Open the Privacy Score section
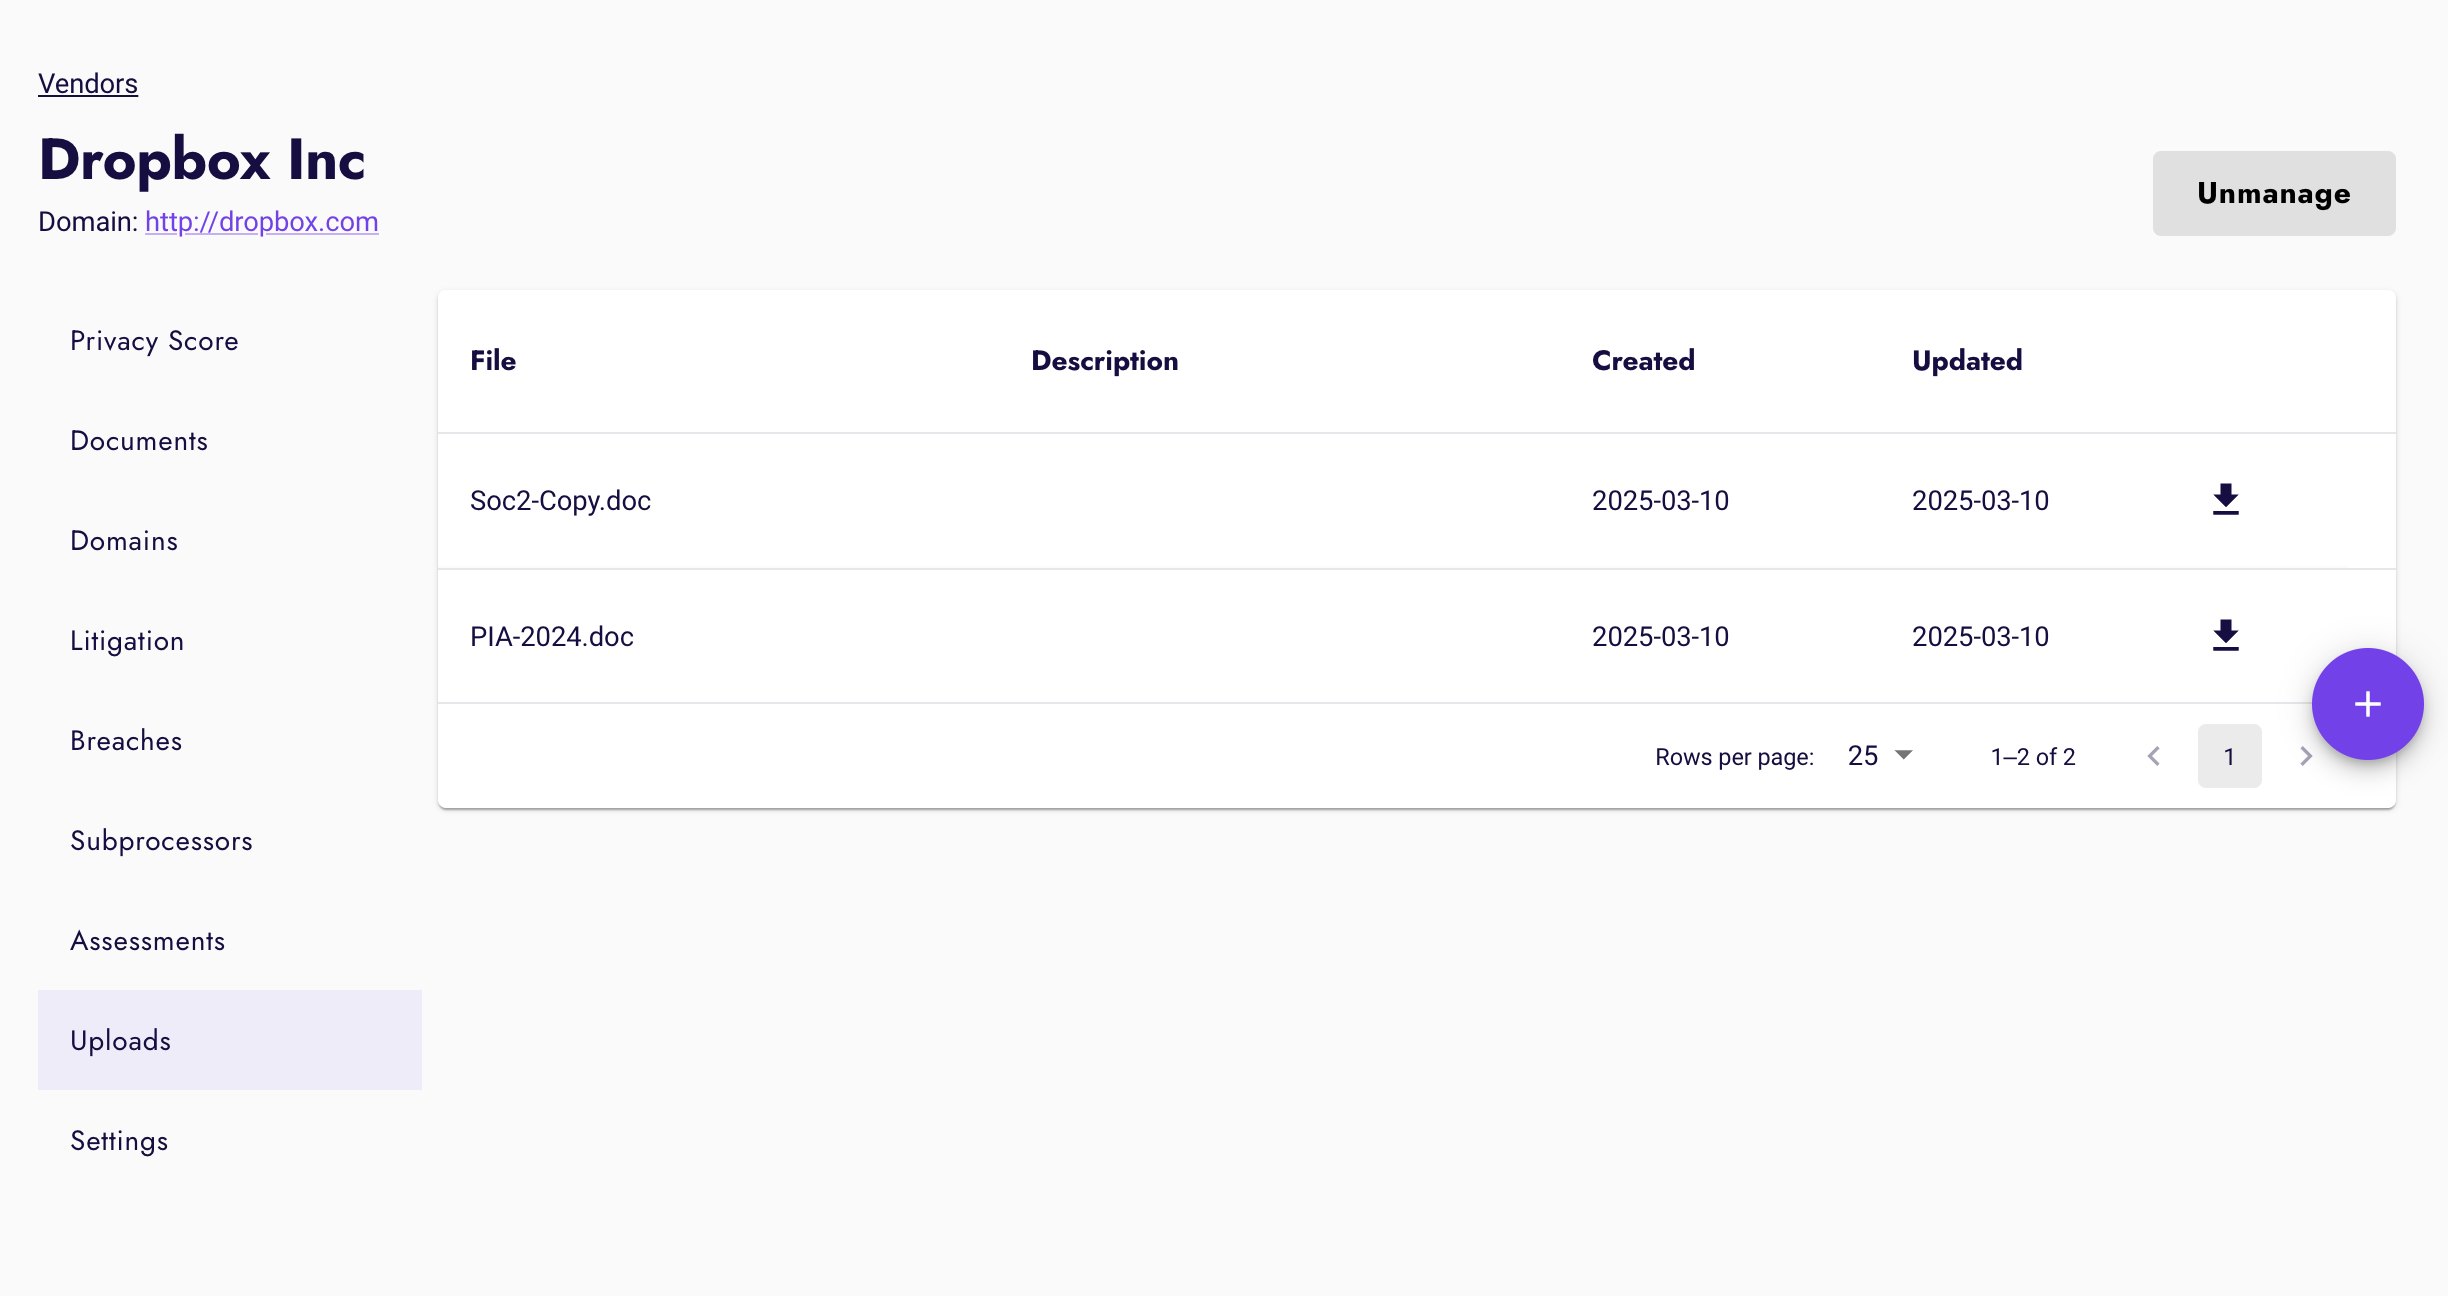The height and width of the screenshot is (1296, 2448). (230, 340)
